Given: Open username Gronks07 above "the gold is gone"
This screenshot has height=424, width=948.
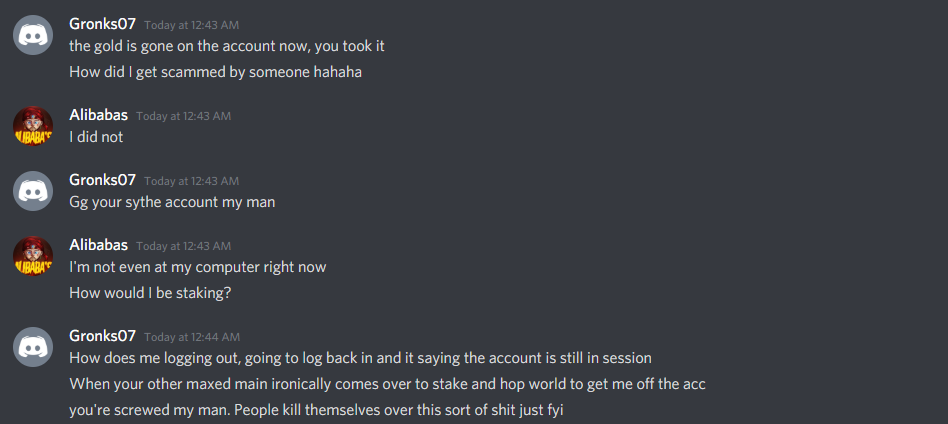Looking at the screenshot, I should coord(102,24).
